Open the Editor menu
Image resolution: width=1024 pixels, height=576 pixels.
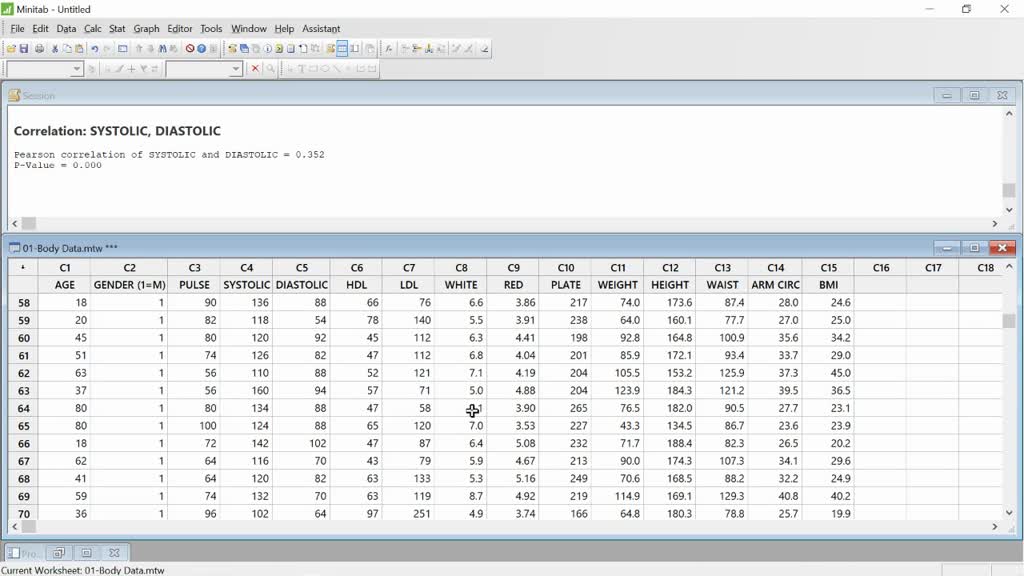180,29
